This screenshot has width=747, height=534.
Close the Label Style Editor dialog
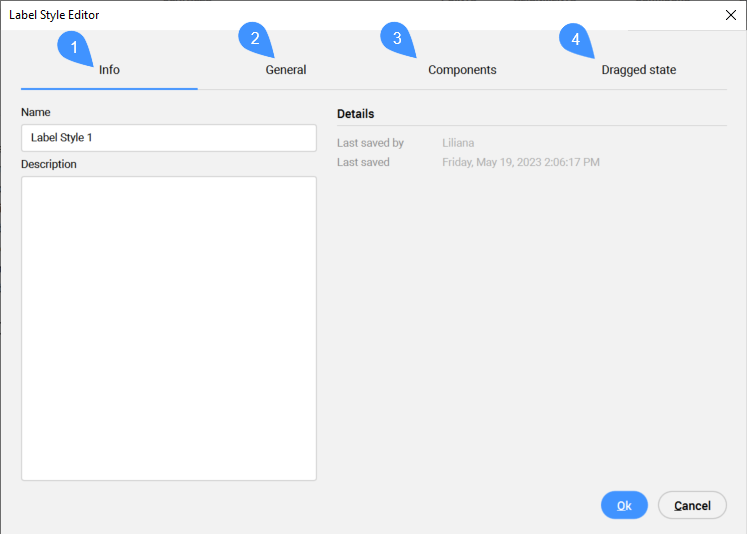click(730, 15)
